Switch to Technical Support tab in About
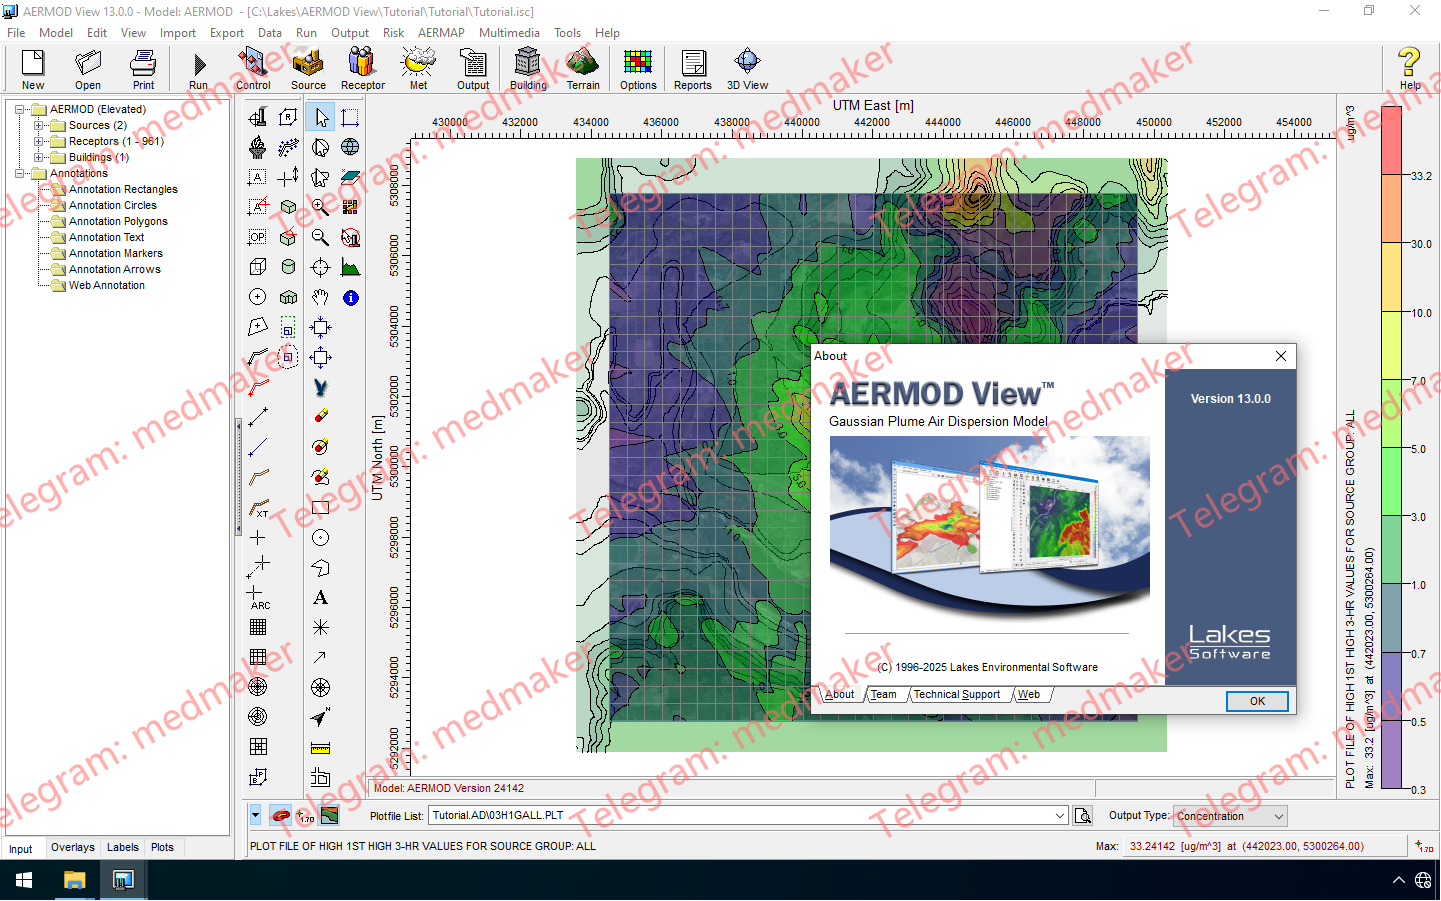Screen dimensions: 1441x901 (x=956, y=694)
